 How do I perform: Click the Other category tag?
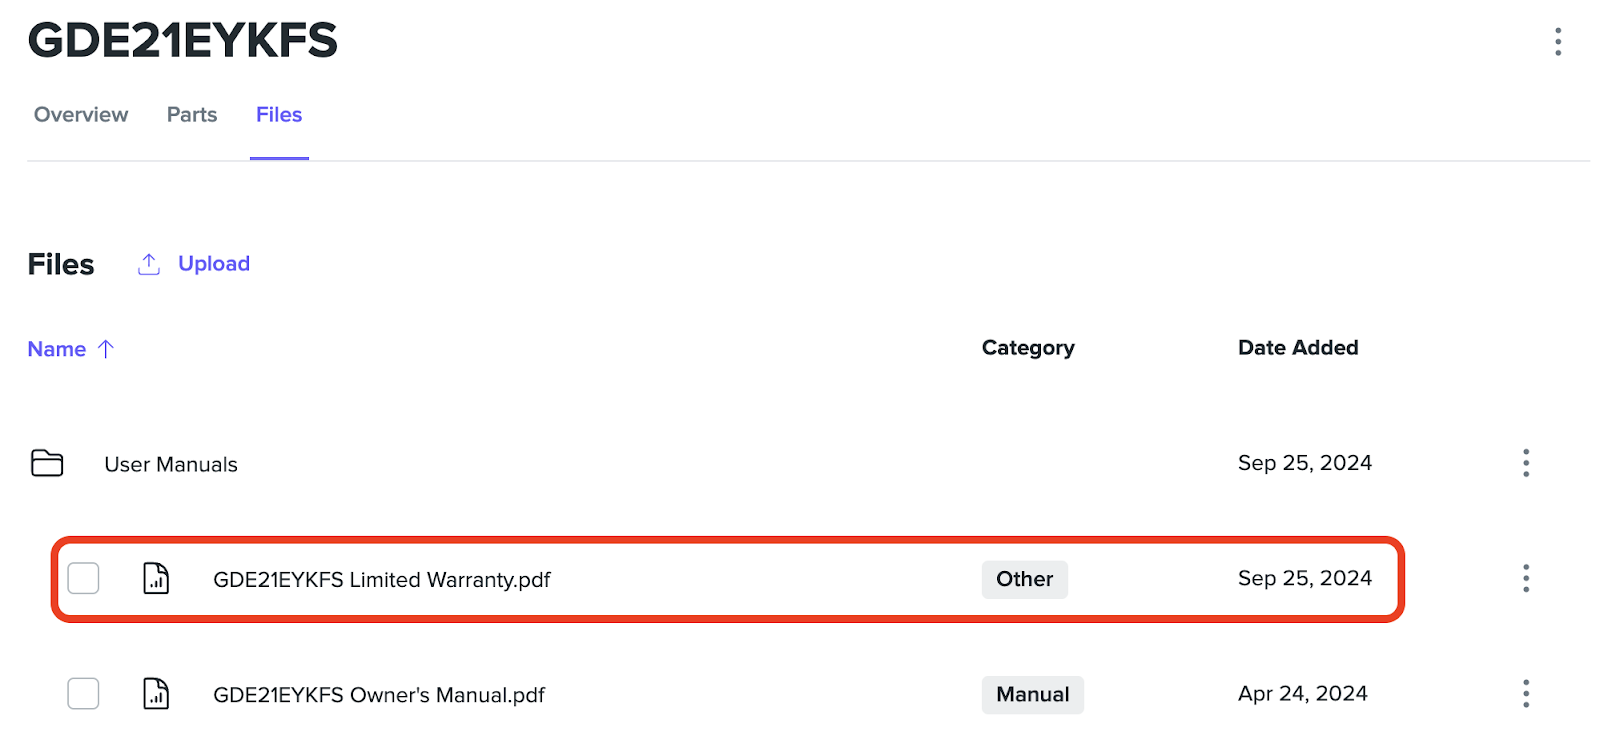[x=1024, y=579]
